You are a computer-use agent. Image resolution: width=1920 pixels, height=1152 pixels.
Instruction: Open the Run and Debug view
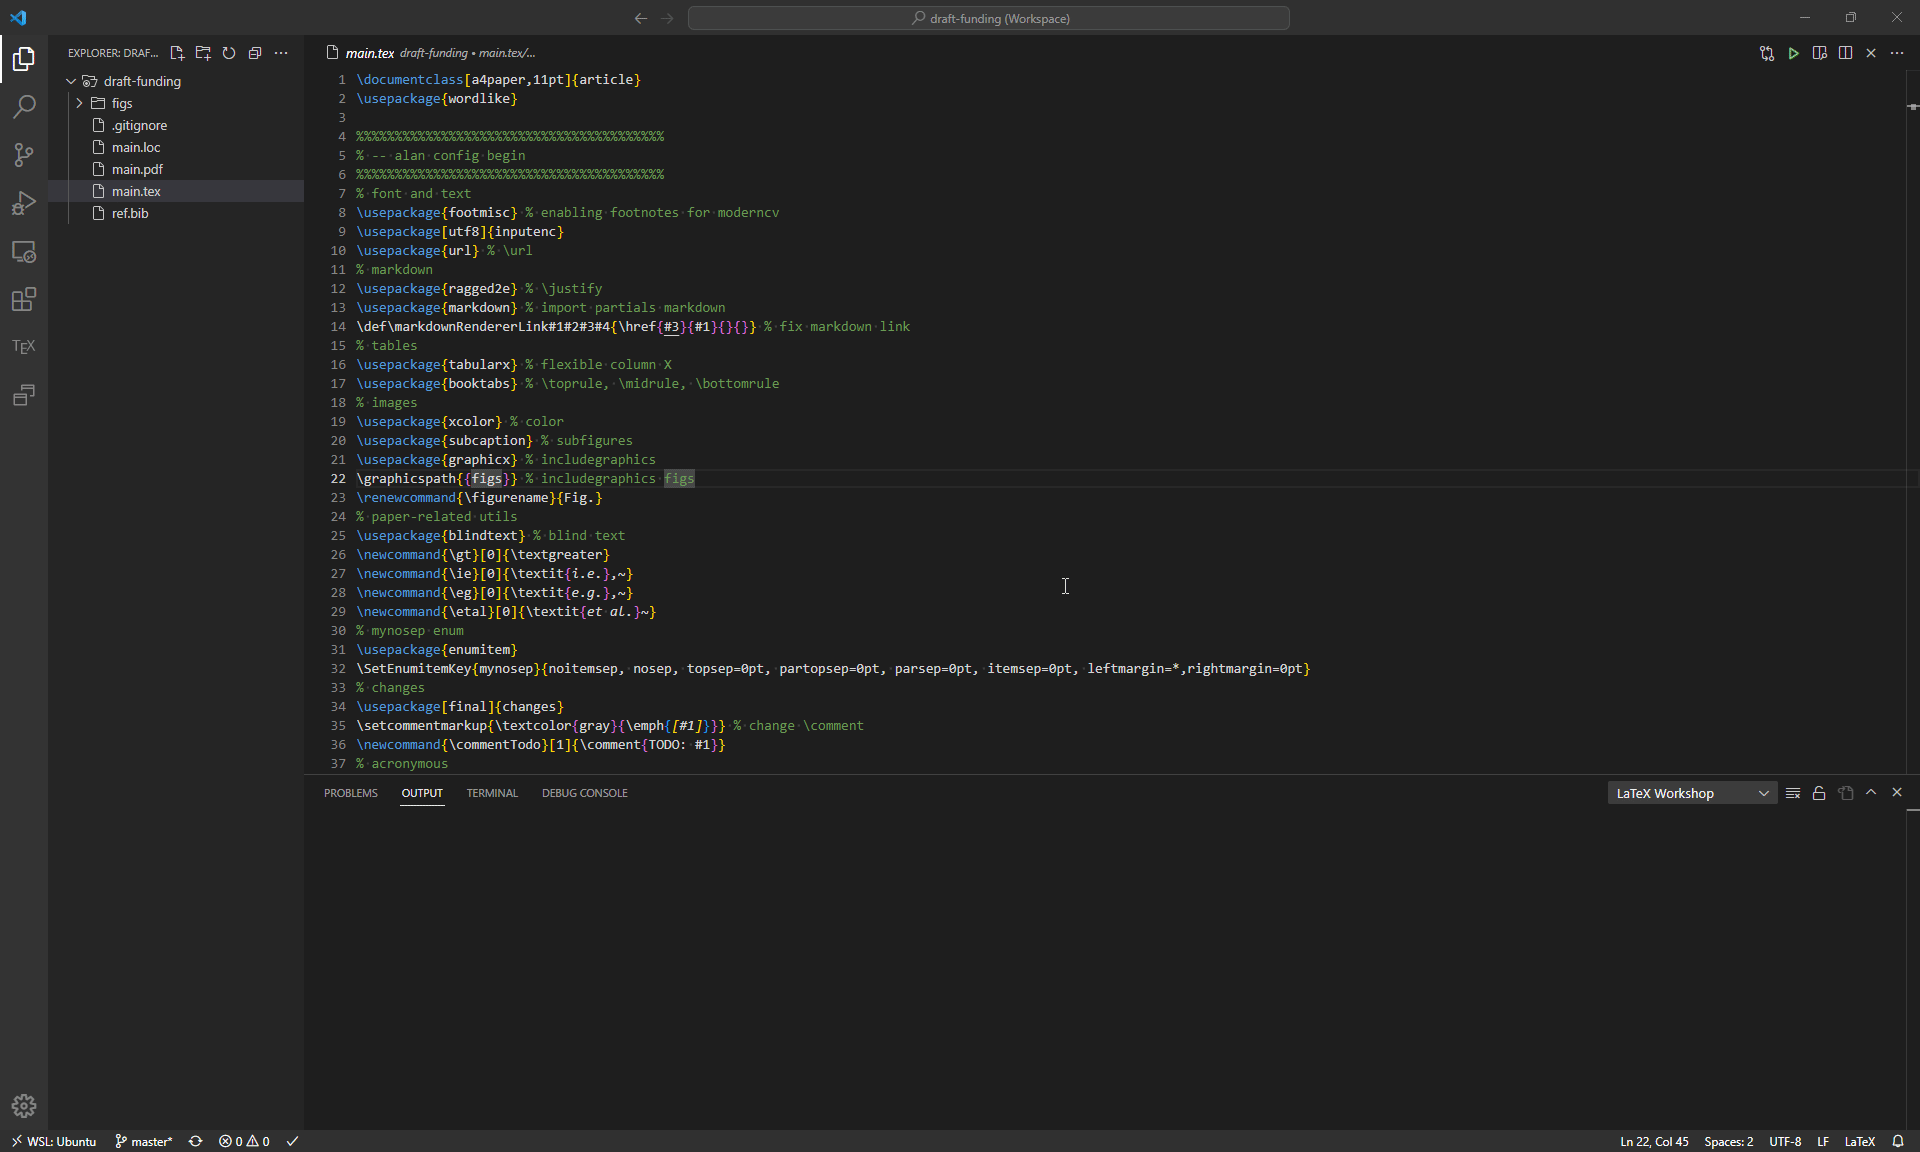24,203
